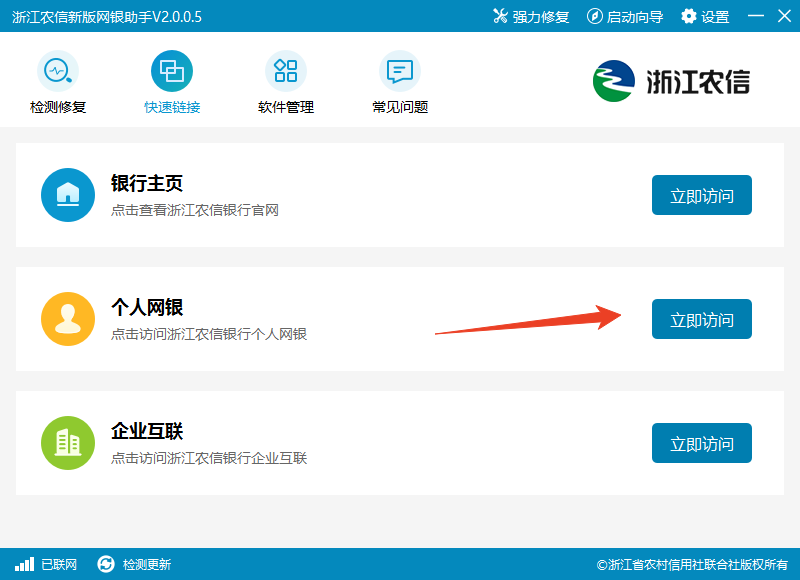This screenshot has height=580, width=800.
Task: Click the green building icon beside 企业互联
Action: click(67, 443)
